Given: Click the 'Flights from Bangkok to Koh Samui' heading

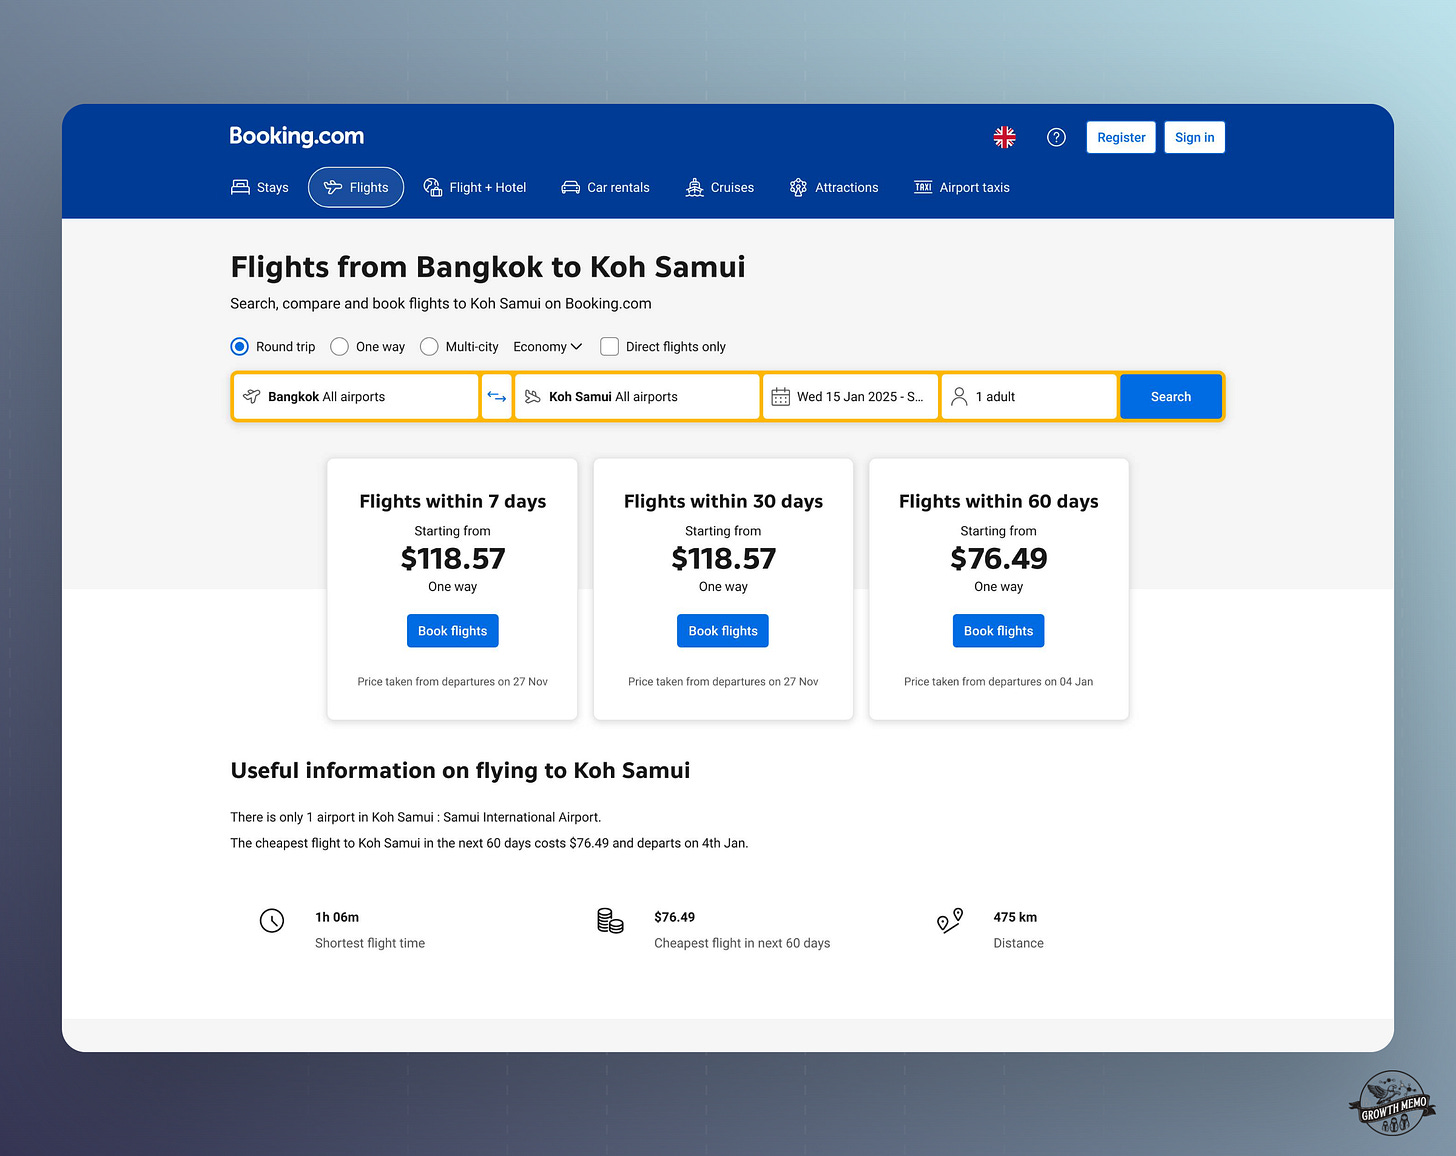Looking at the screenshot, I should [x=488, y=267].
